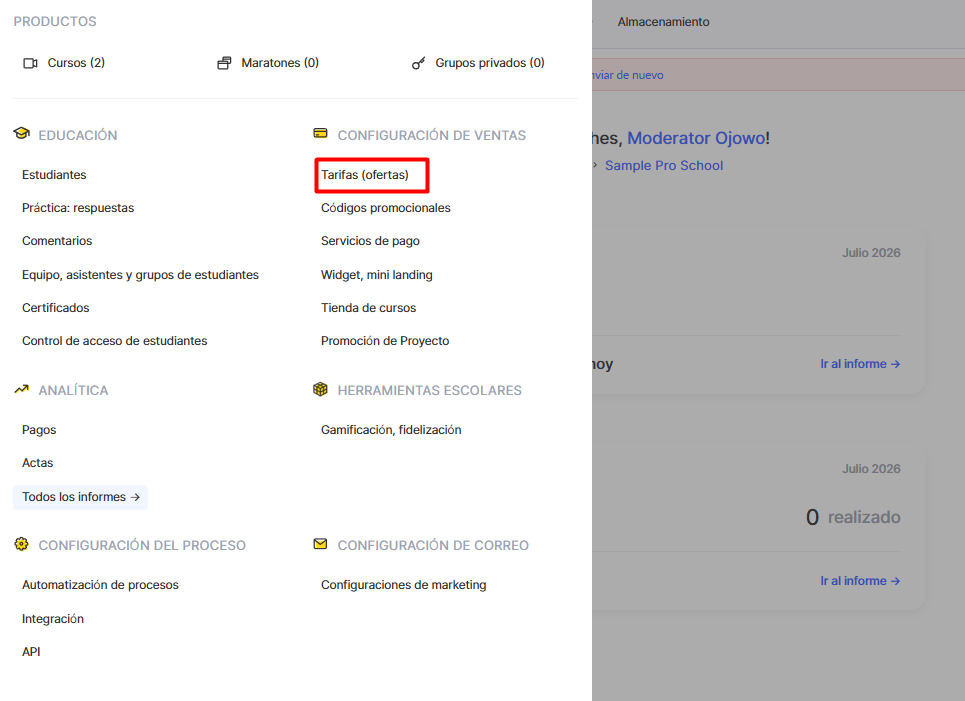
Task: Open Integración settings
Action: click(x=53, y=619)
